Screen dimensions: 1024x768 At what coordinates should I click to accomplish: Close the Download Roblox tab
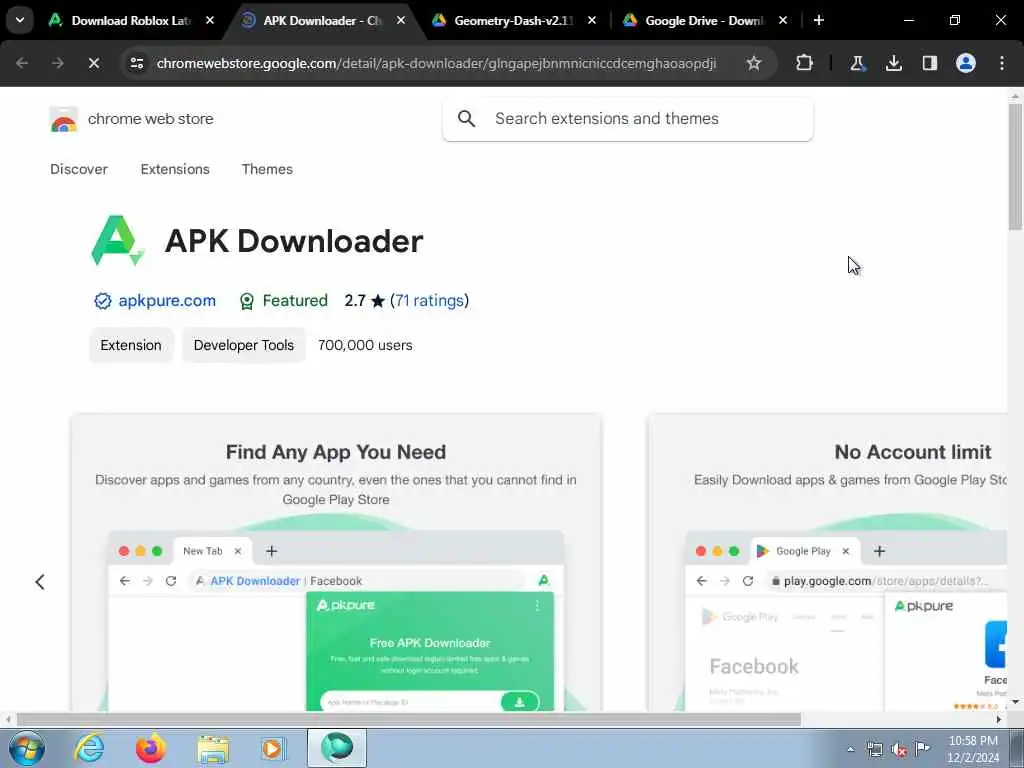click(x=210, y=20)
